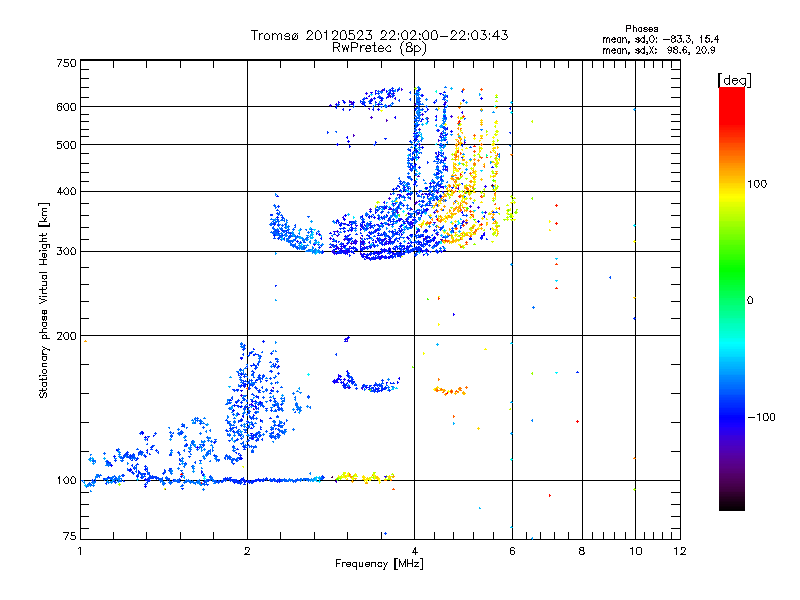Screen dimensions: 800x600
Task: Click the y-axis tick label '600'
Action: [x=66, y=107]
